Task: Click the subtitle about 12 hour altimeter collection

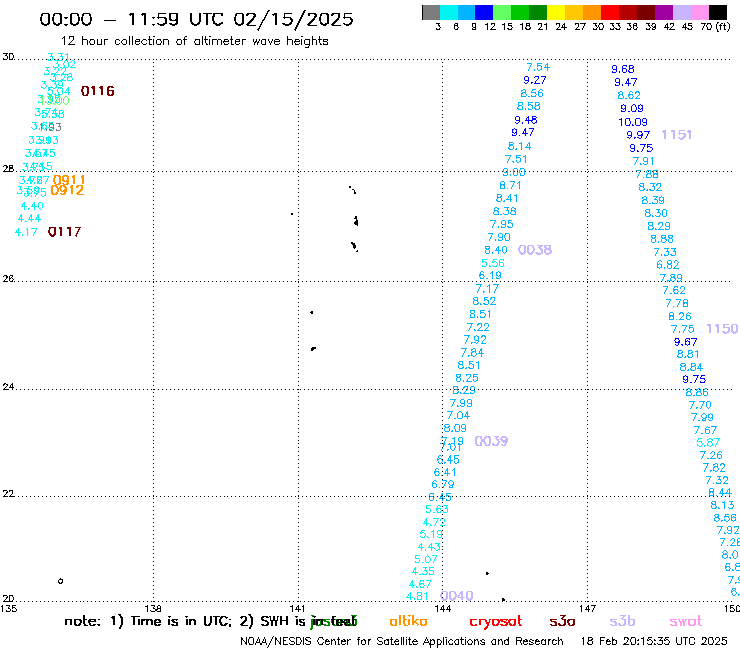Action: (x=194, y=41)
